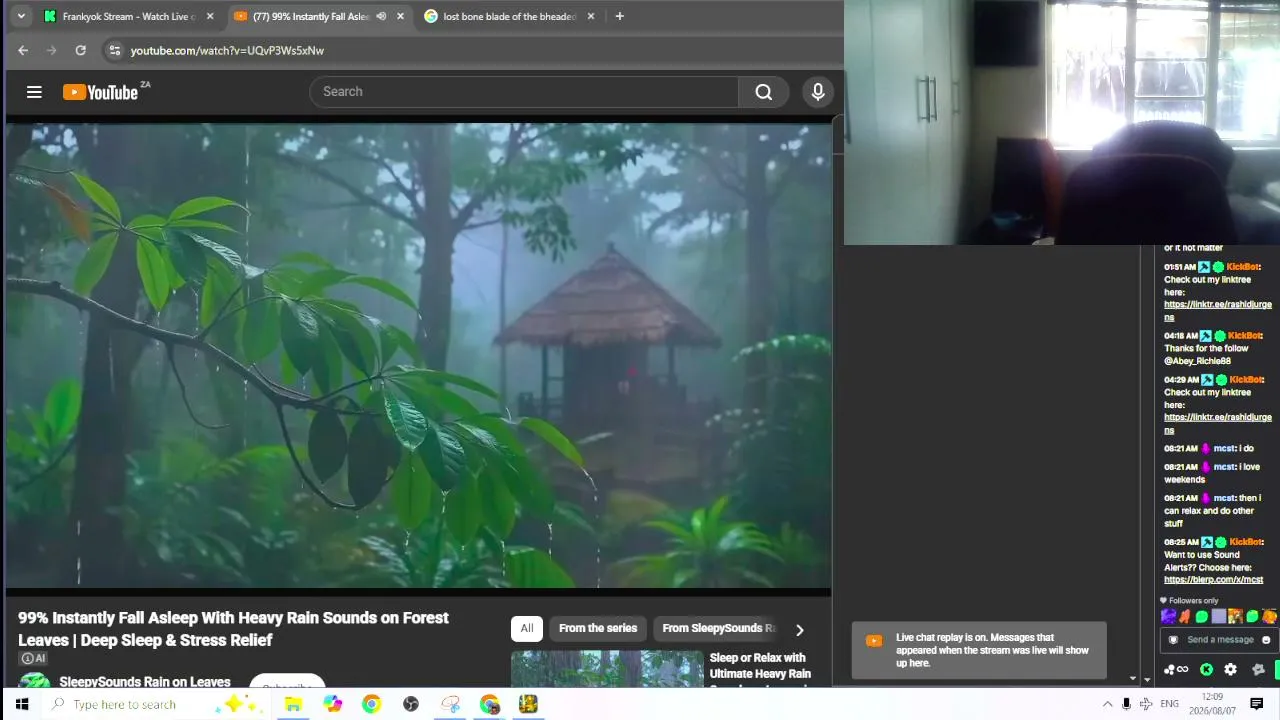Show hidden tray icons chevron
Screen dimensions: 1280x720
click(1107, 704)
